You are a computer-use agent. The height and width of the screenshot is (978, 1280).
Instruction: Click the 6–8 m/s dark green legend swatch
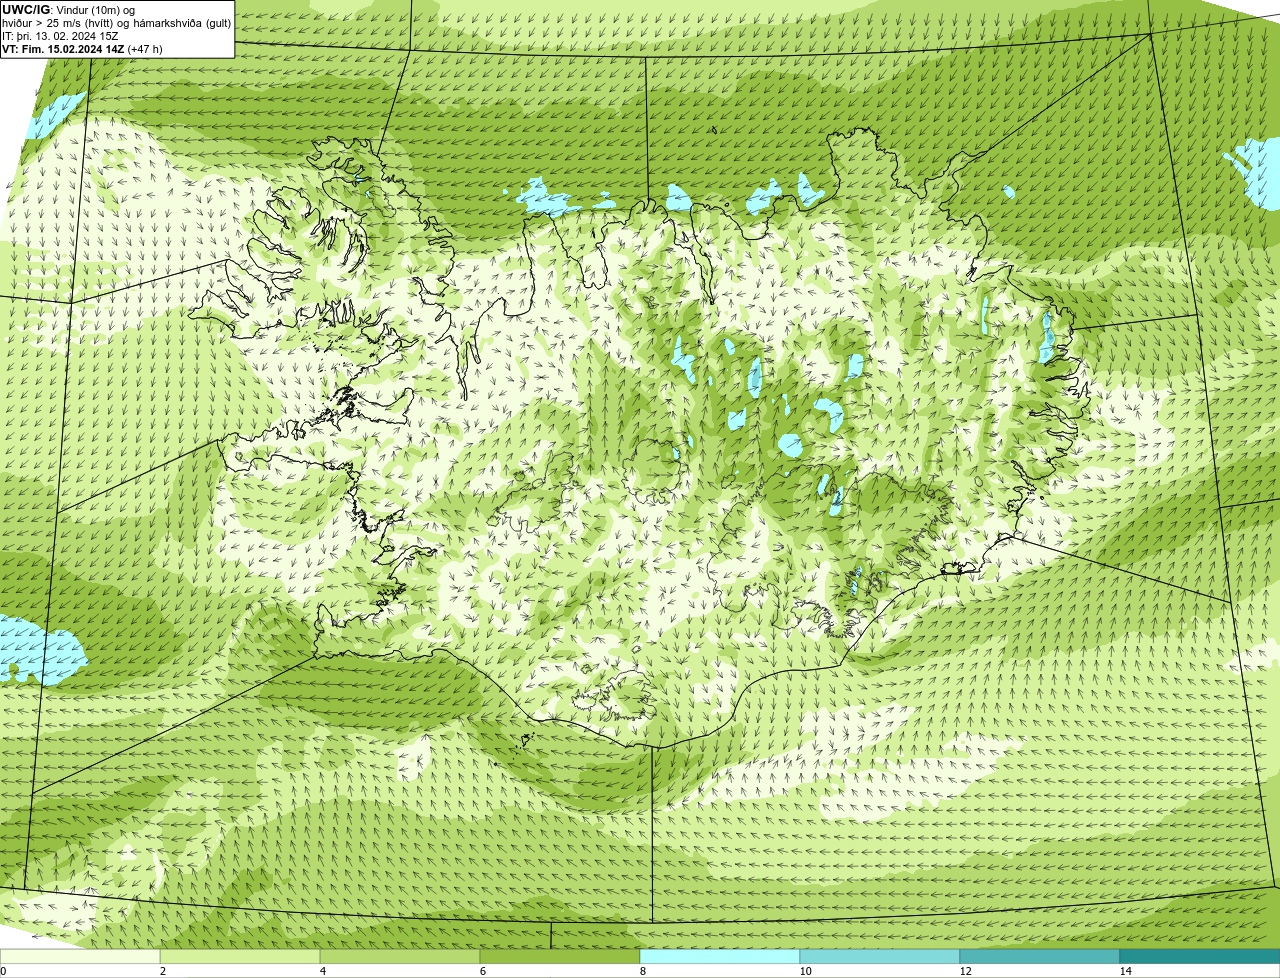point(560,956)
